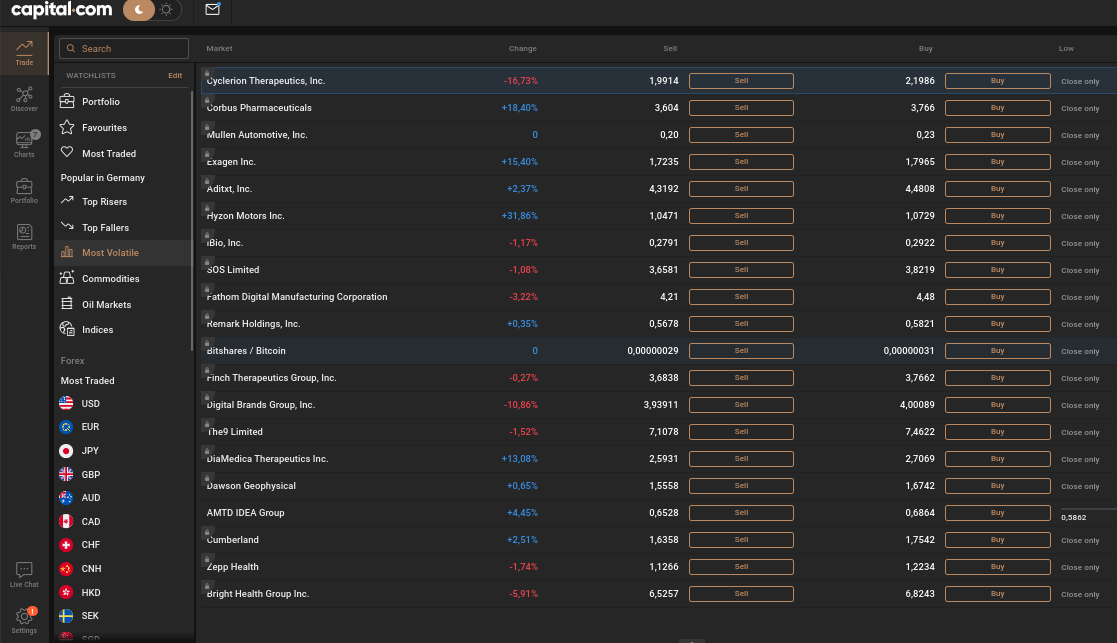
Task: Edit the watchlists
Action: click(175, 75)
